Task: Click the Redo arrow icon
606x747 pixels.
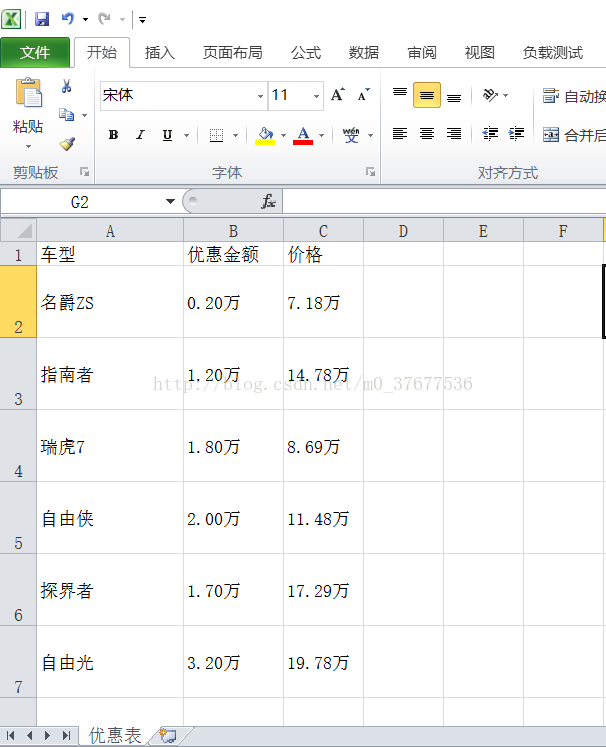Action: click(104, 19)
